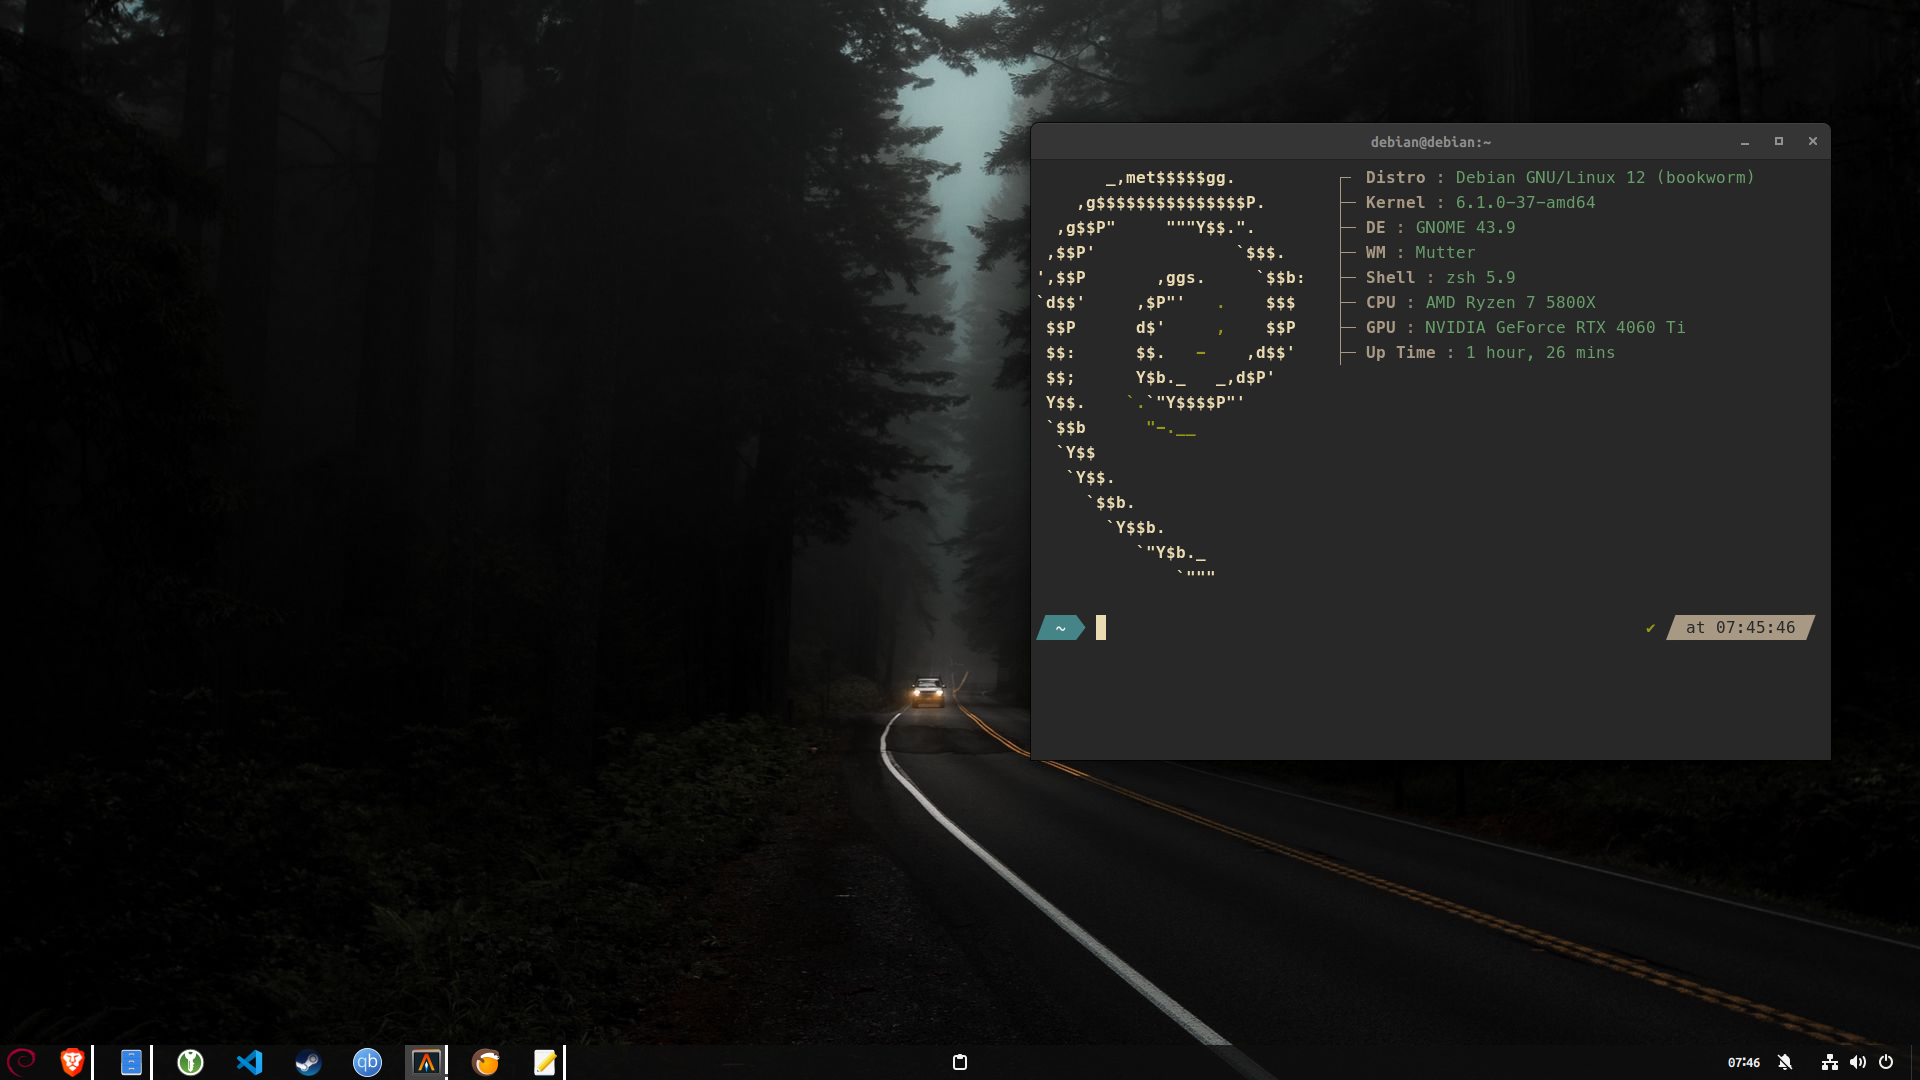1920x1080 pixels.
Task: Click the Distro line showing Debian GNU/Linux 12
Action: pos(1560,177)
